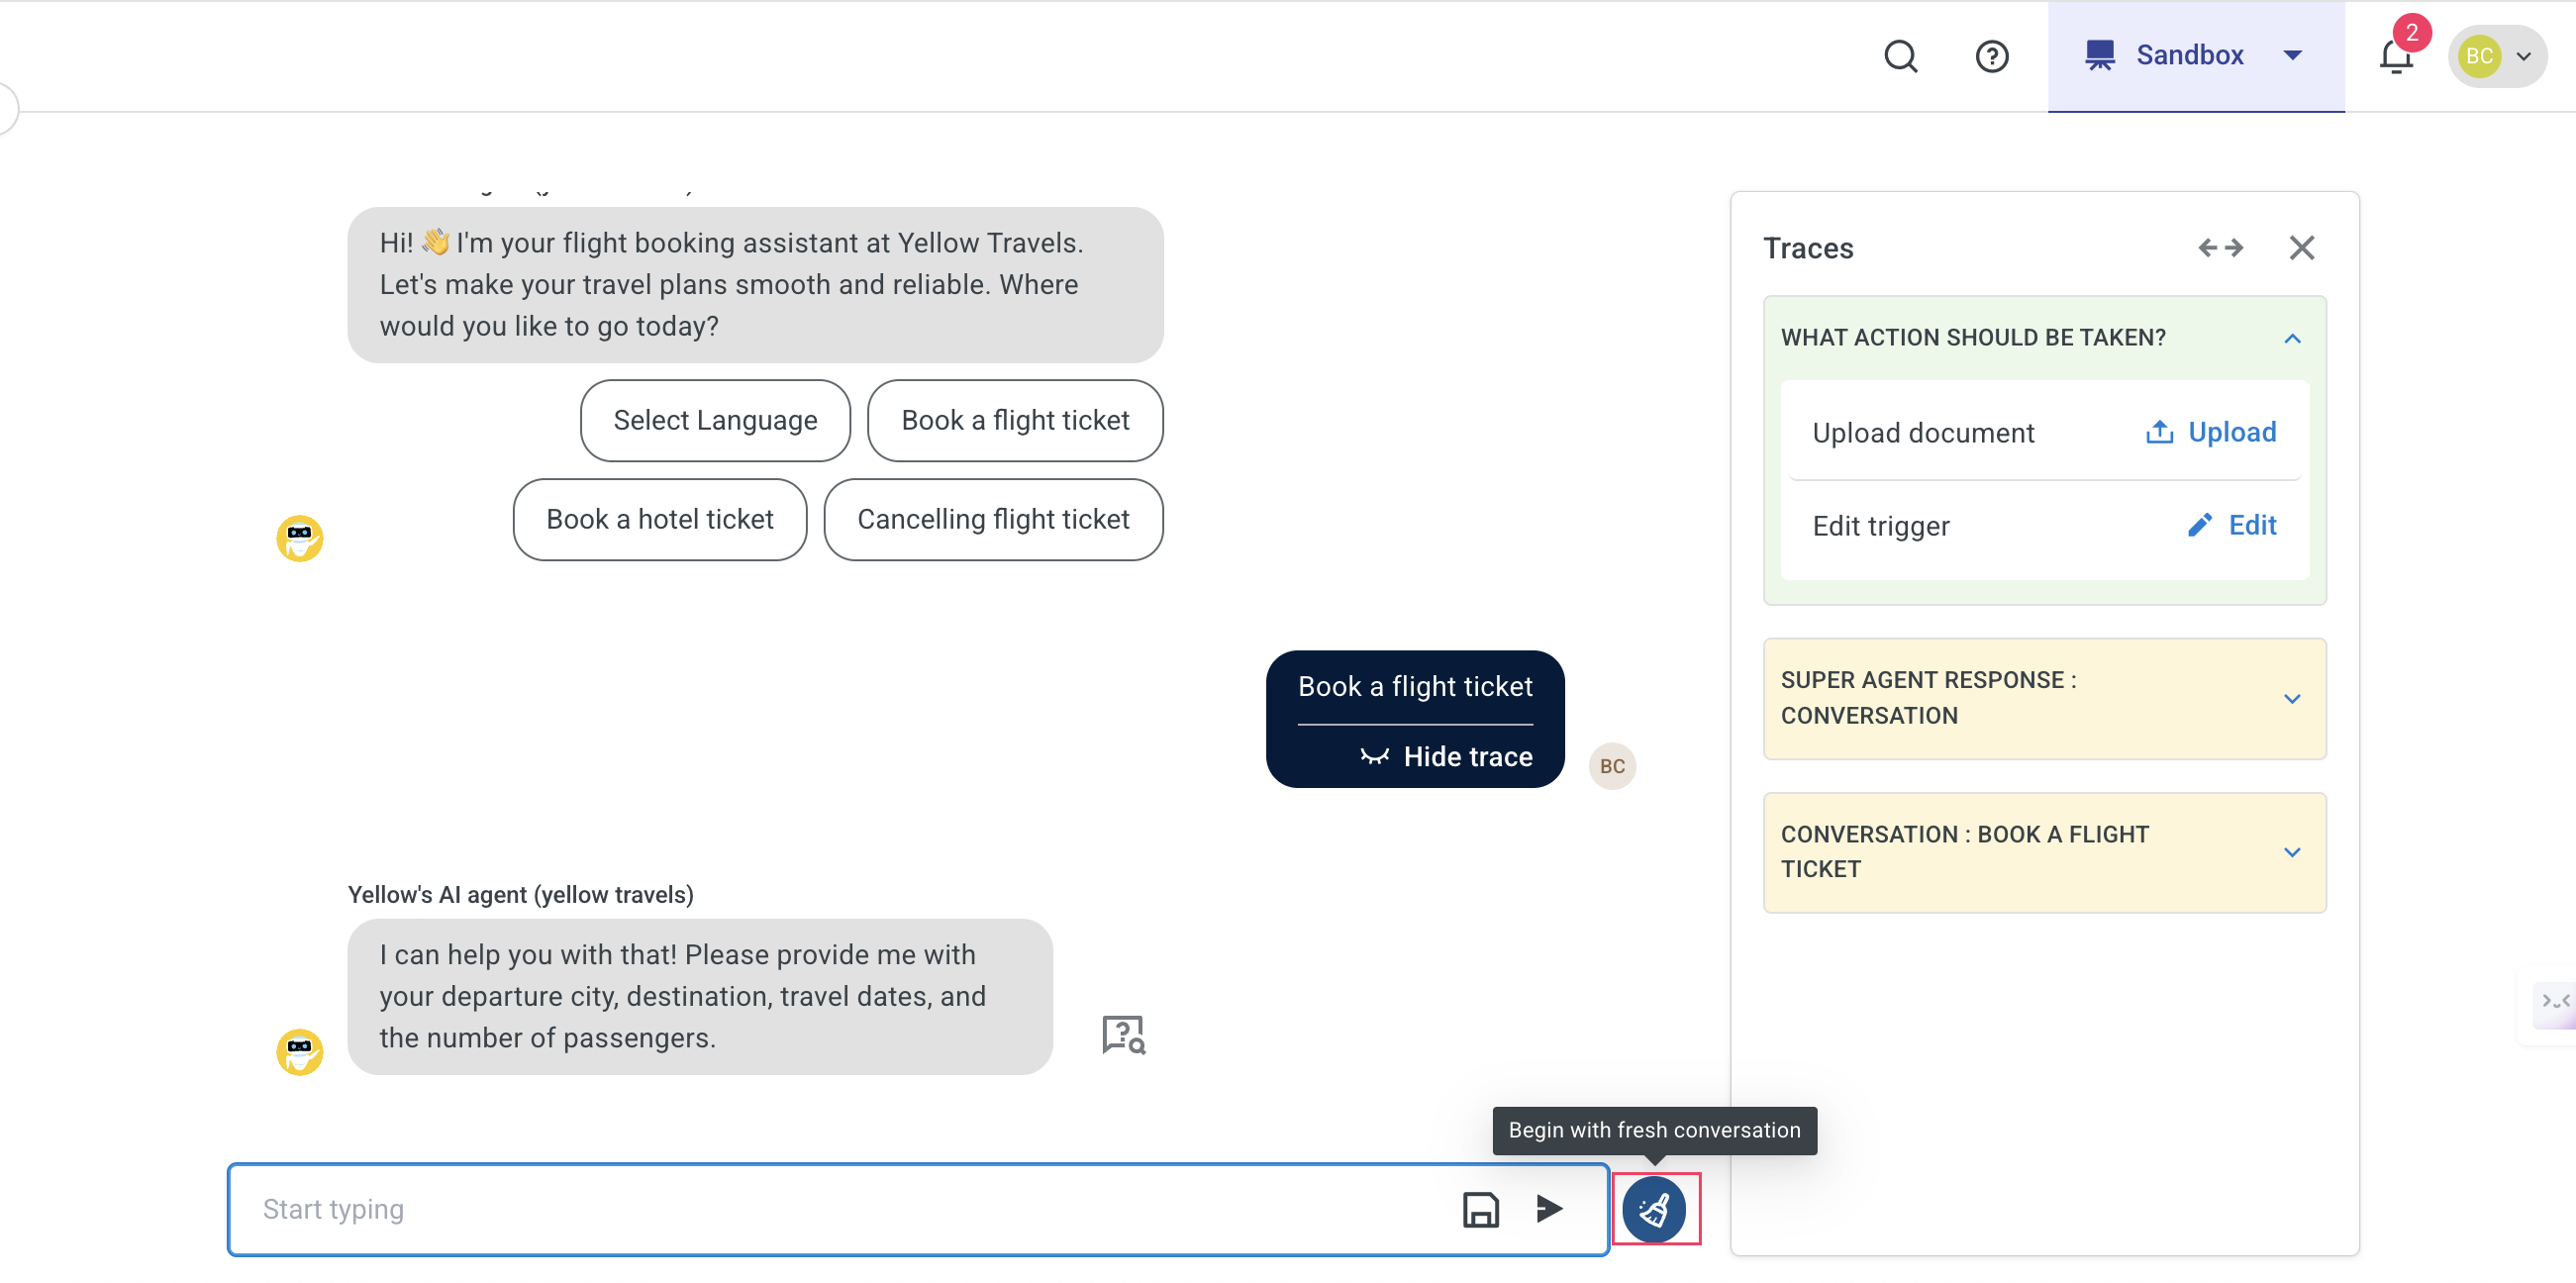Image resolution: width=2576 pixels, height=1283 pixels.
Task: Click the Sandbox monitor icon
Action: [x=2099, y=55]
